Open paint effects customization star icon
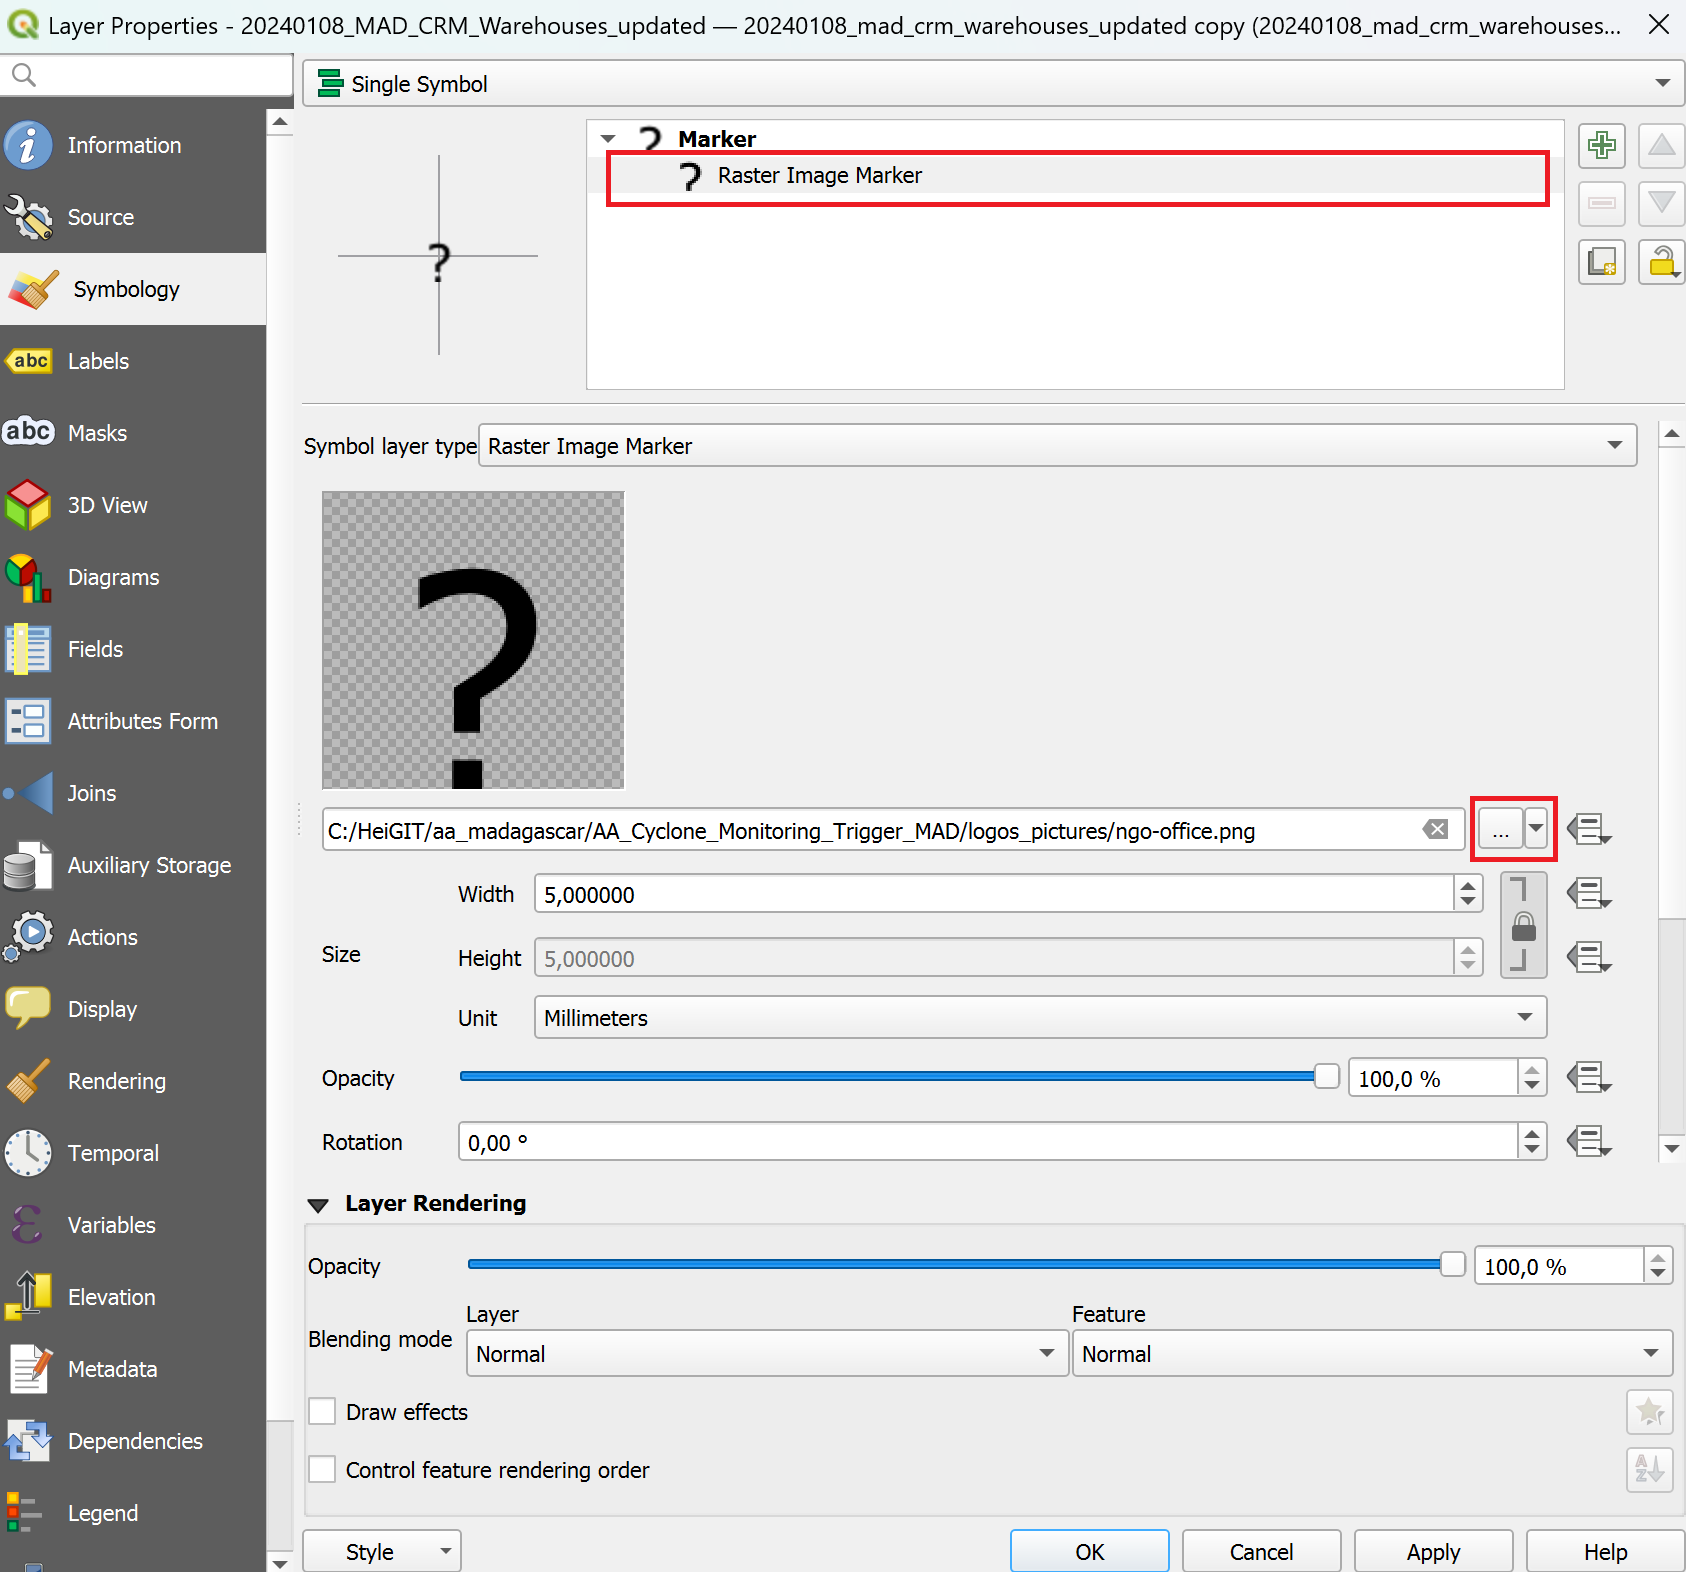This screenshot has height=1572, width=1686. pos(1649,1412)
